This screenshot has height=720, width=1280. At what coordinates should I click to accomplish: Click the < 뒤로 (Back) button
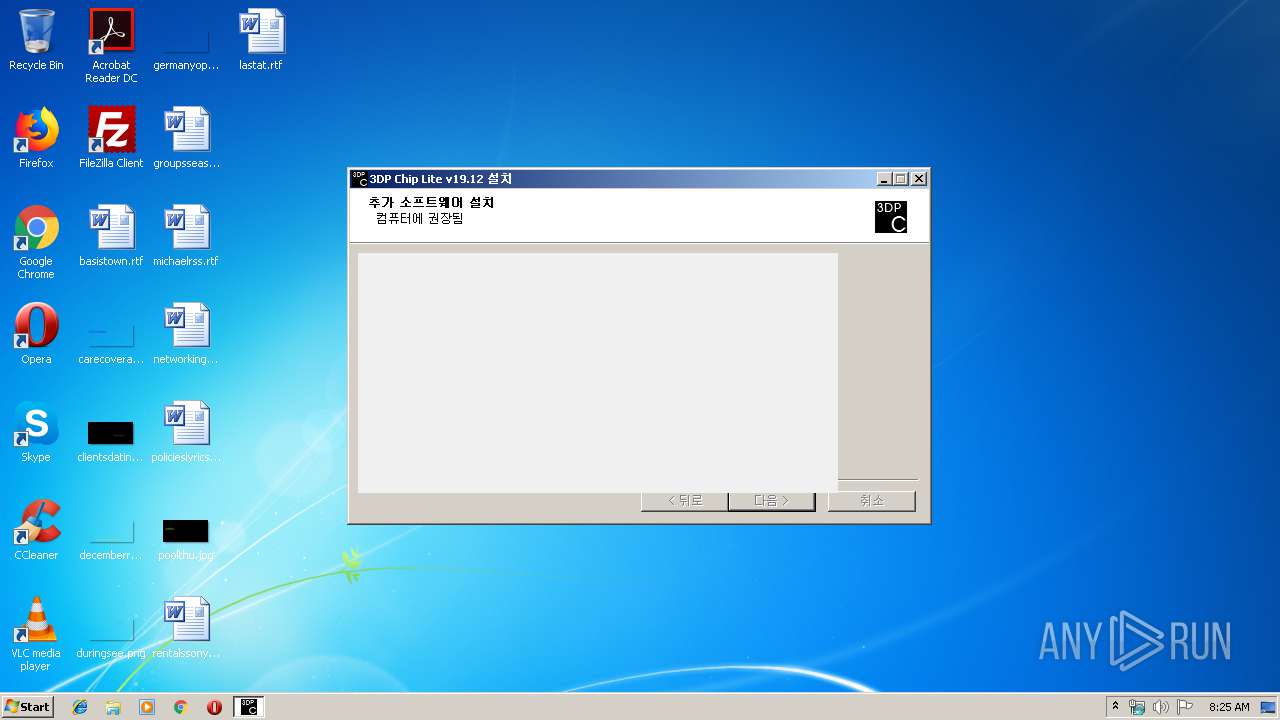click(685, 501)
